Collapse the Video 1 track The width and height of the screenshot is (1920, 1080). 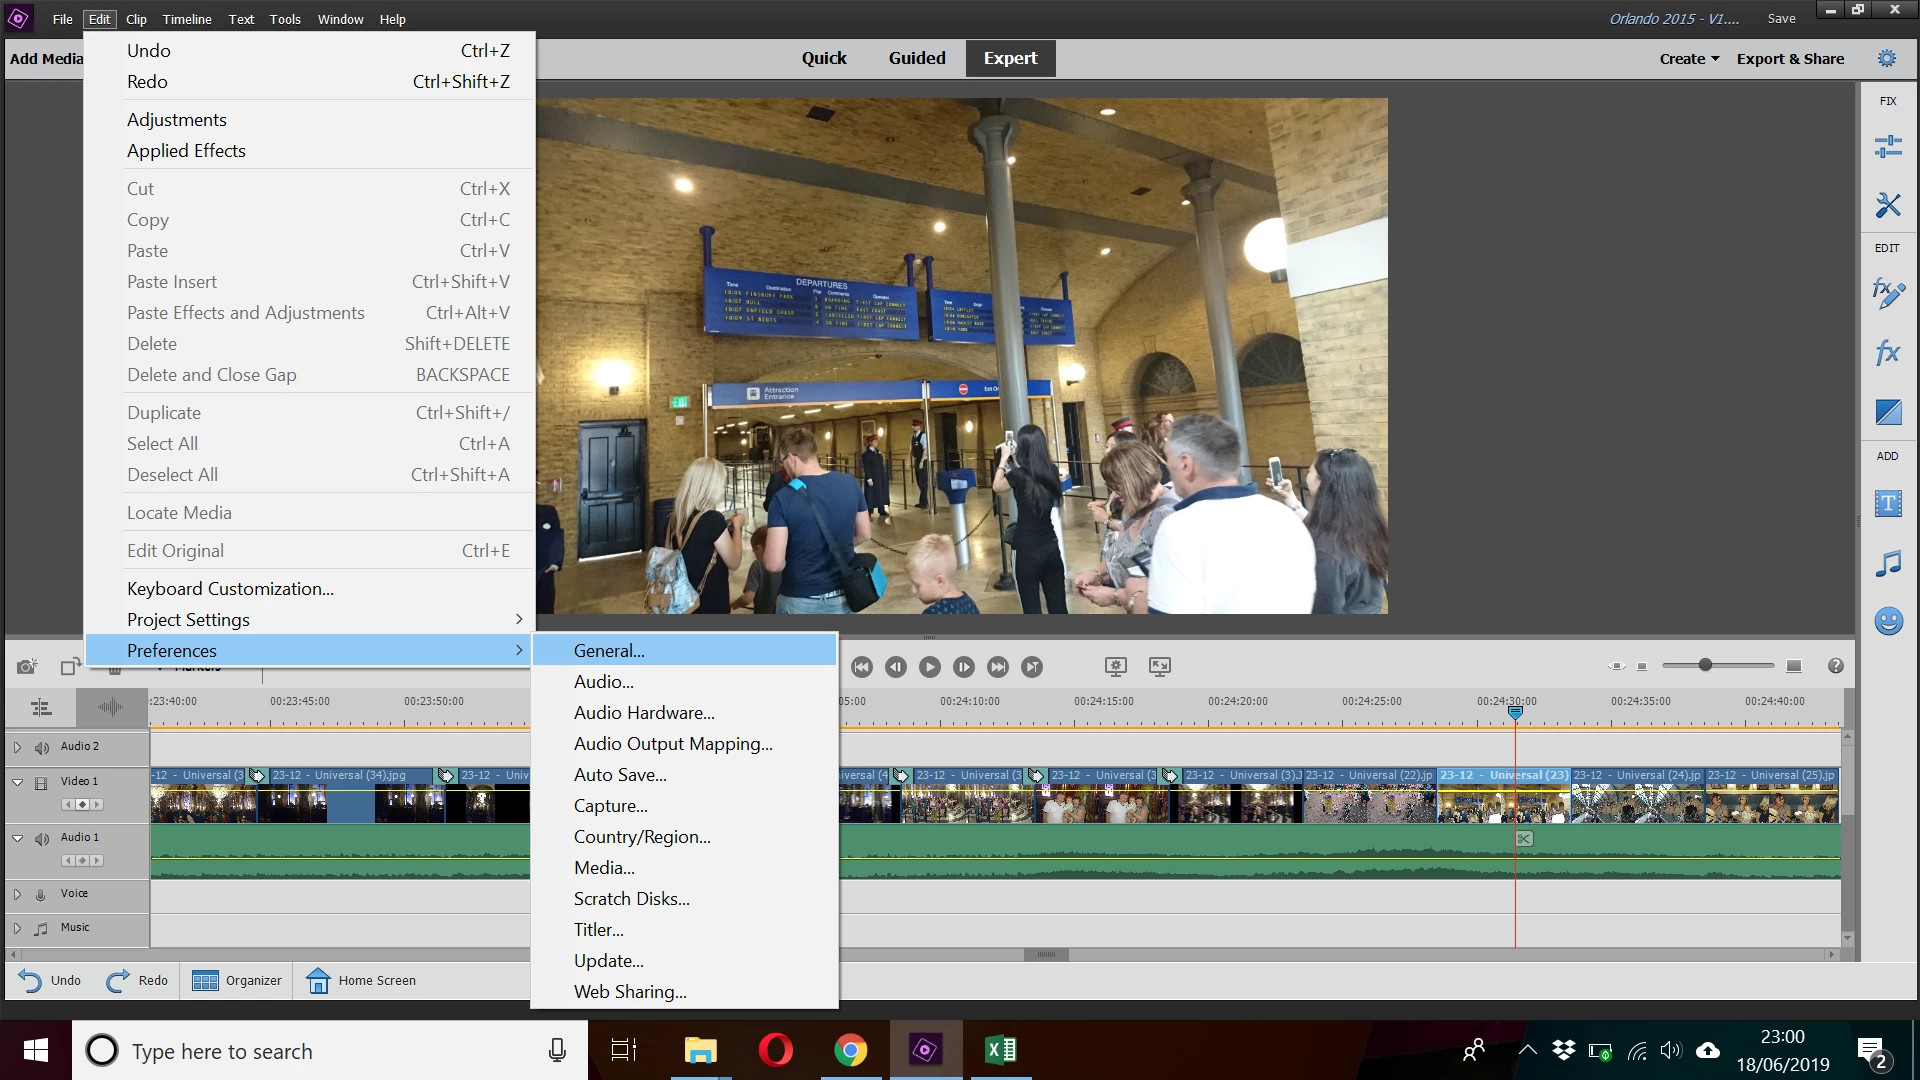[x=17, y=782]
